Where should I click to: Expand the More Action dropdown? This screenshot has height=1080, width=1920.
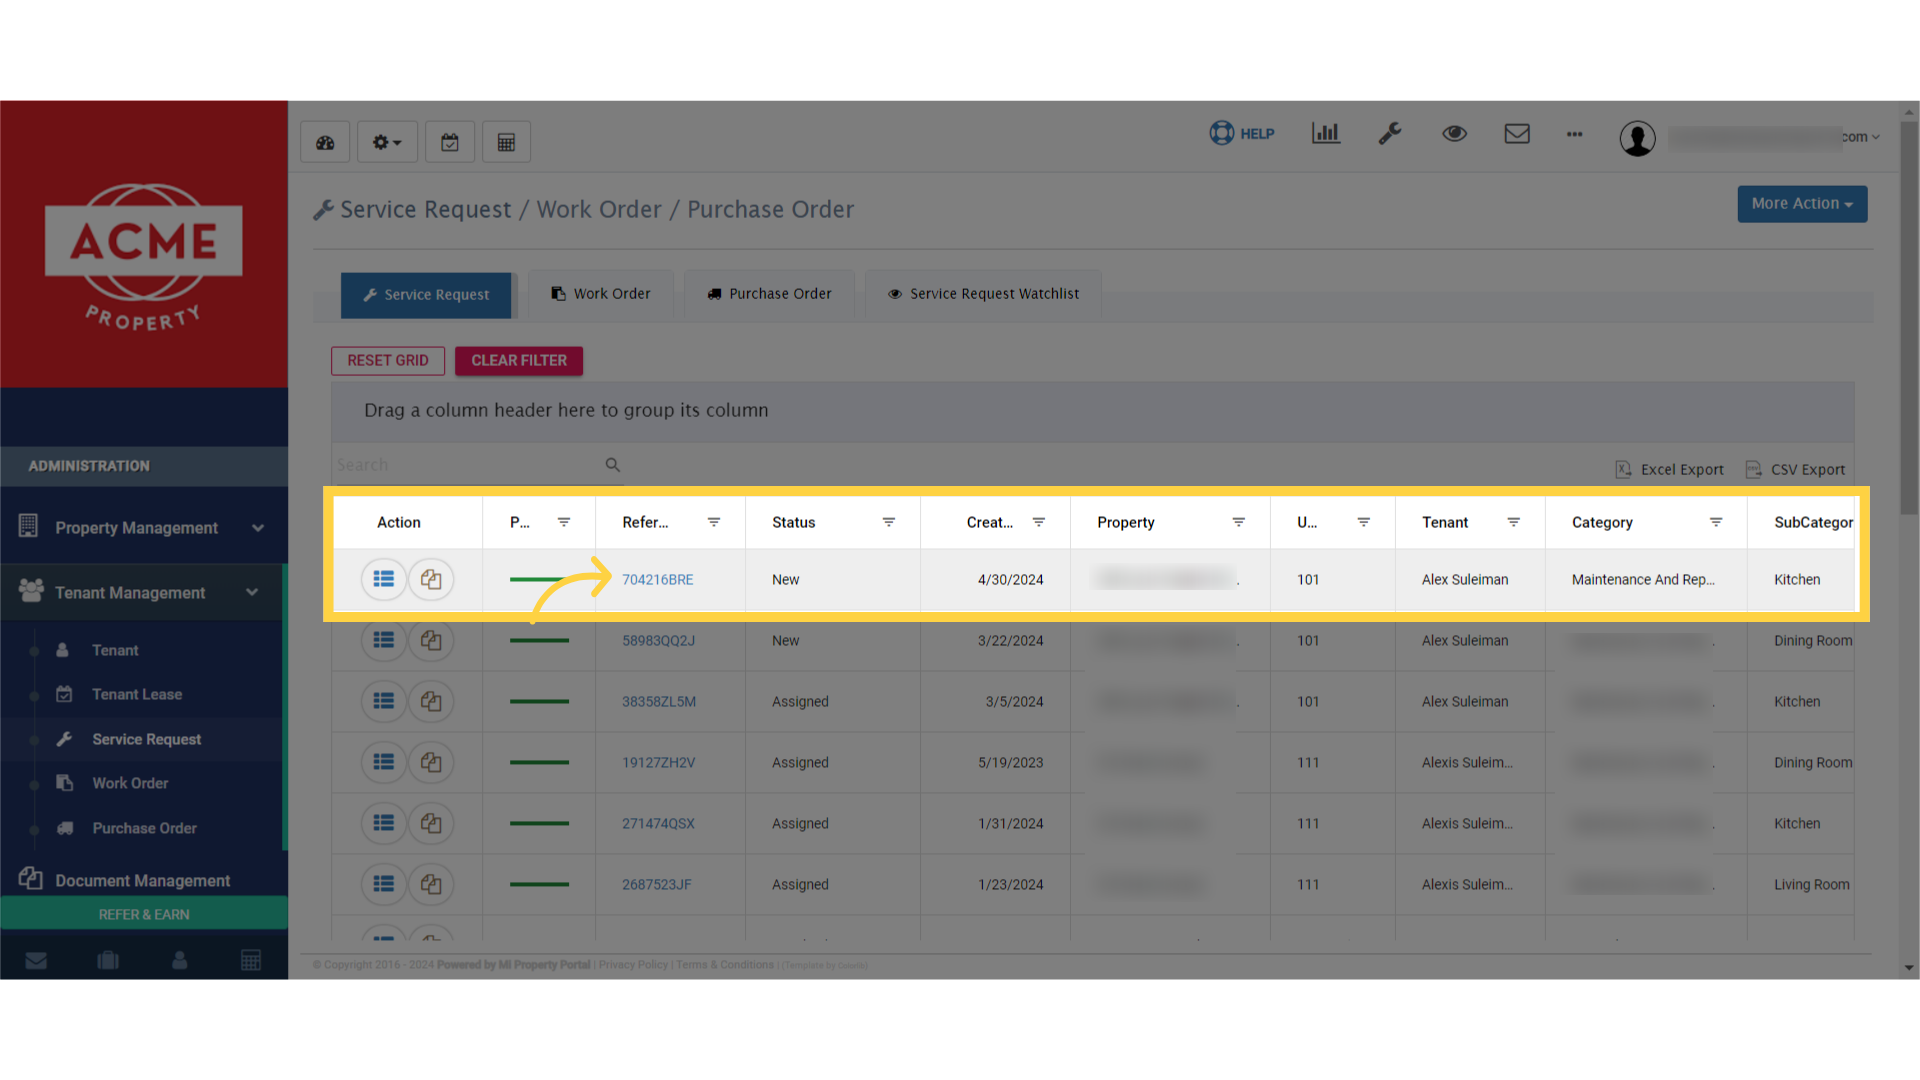point(1801,204)
